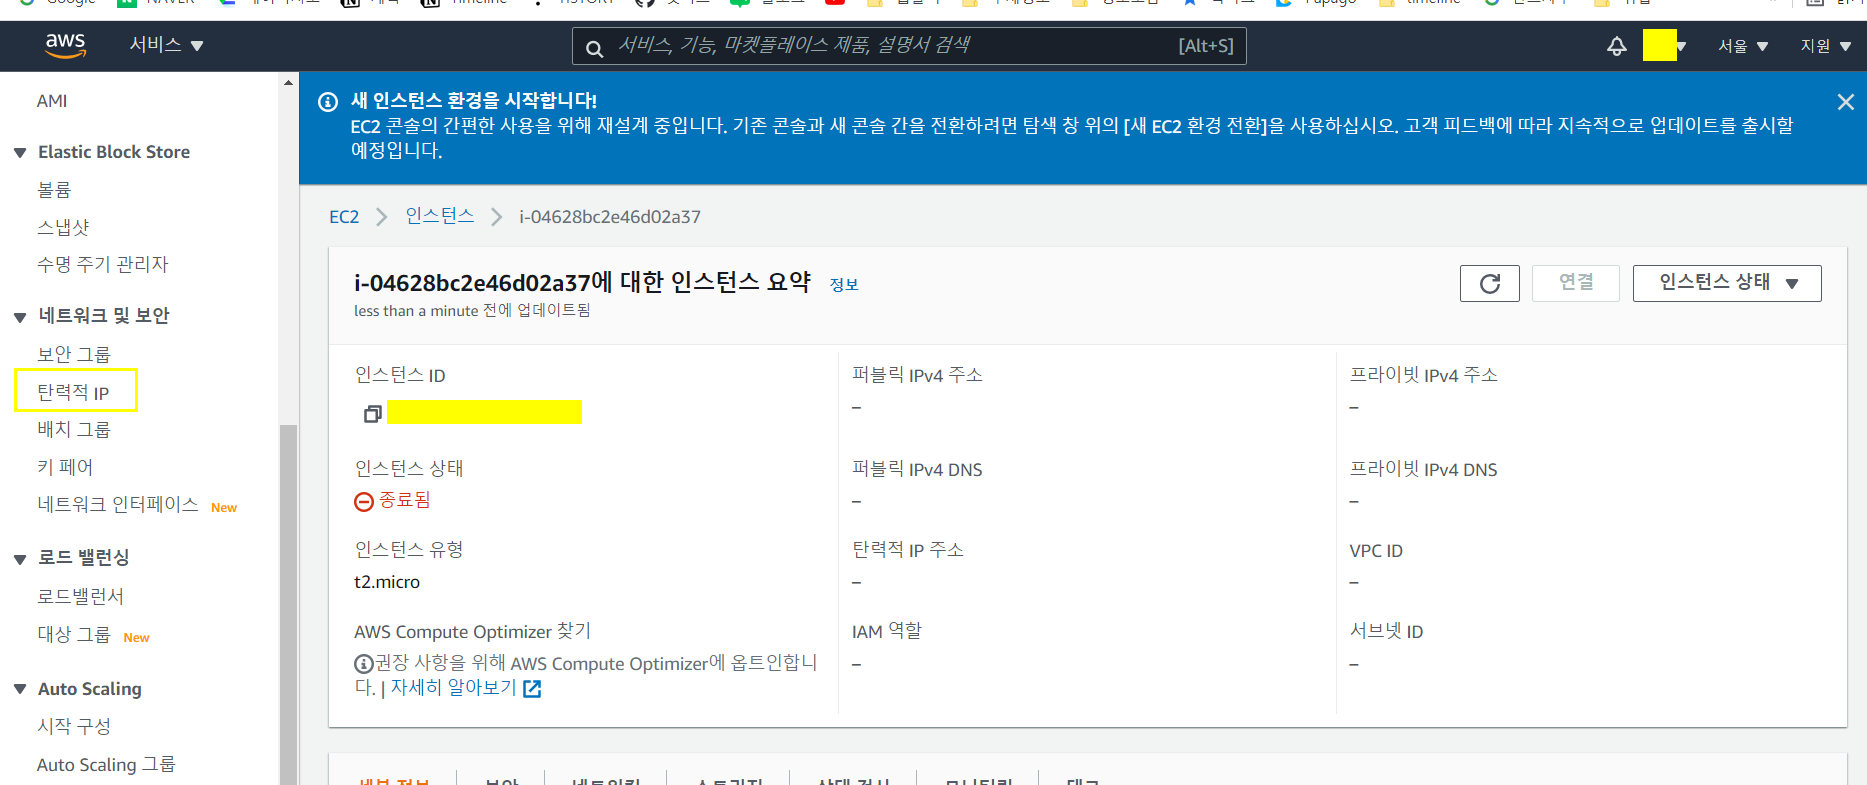This screenshot has width=1867, height=785.
Task: Collapse the 로드 밸런싱 section
Action: tap(20, 559)
